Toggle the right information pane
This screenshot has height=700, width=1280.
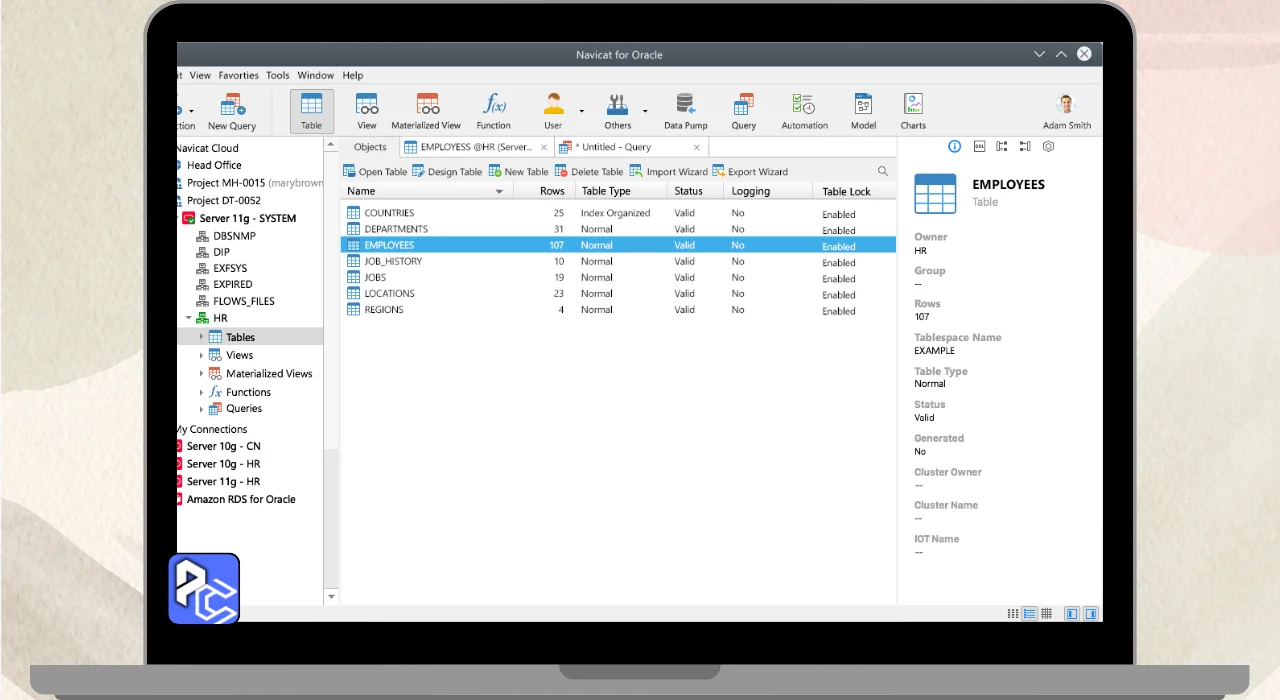[x=1091, y=614]
